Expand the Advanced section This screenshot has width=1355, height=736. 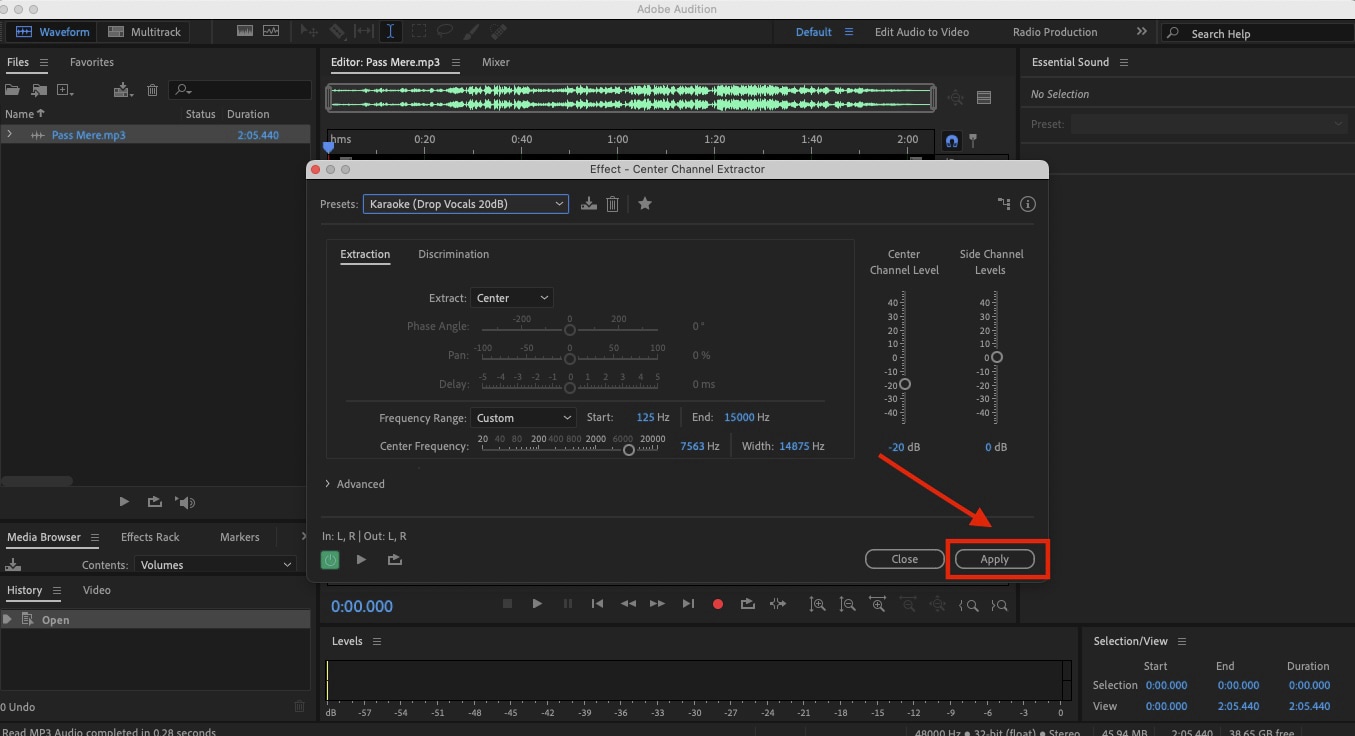(355, 484)
